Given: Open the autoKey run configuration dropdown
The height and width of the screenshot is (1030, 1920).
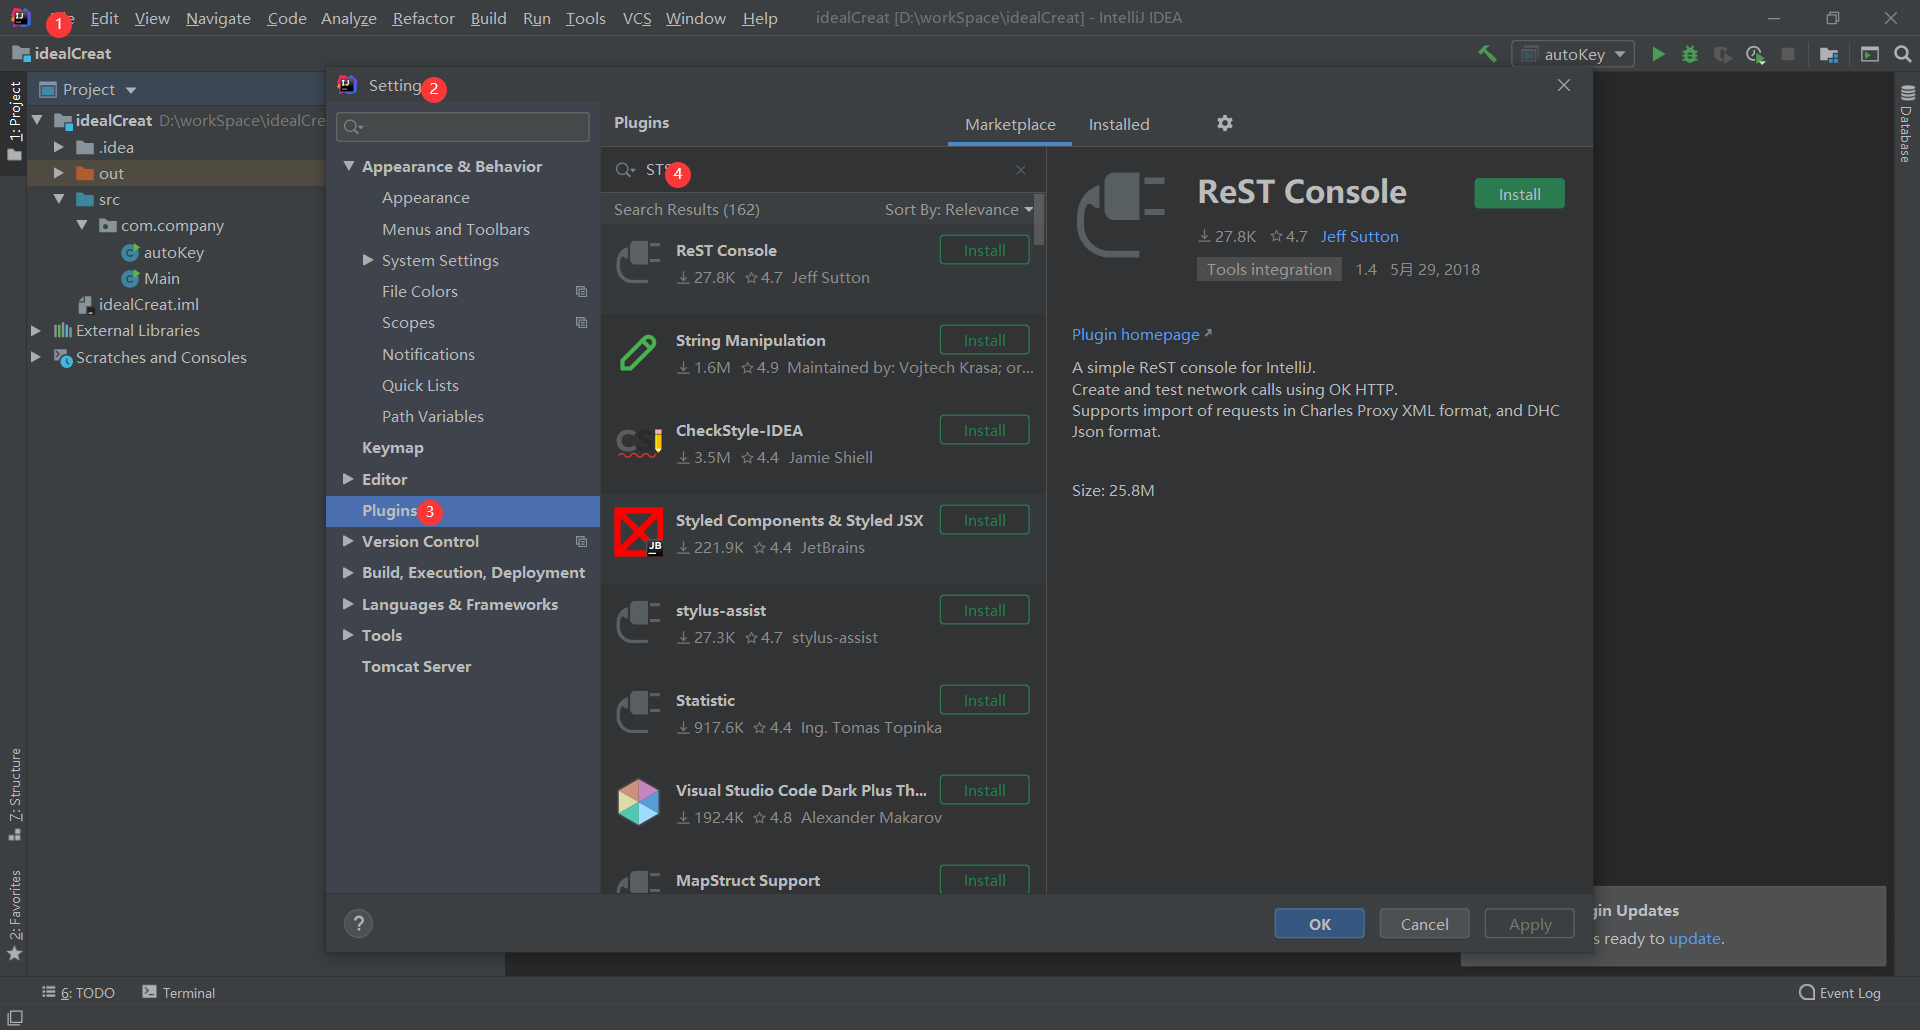Looking at the screenshot, I should click(x=1573, y=54).
